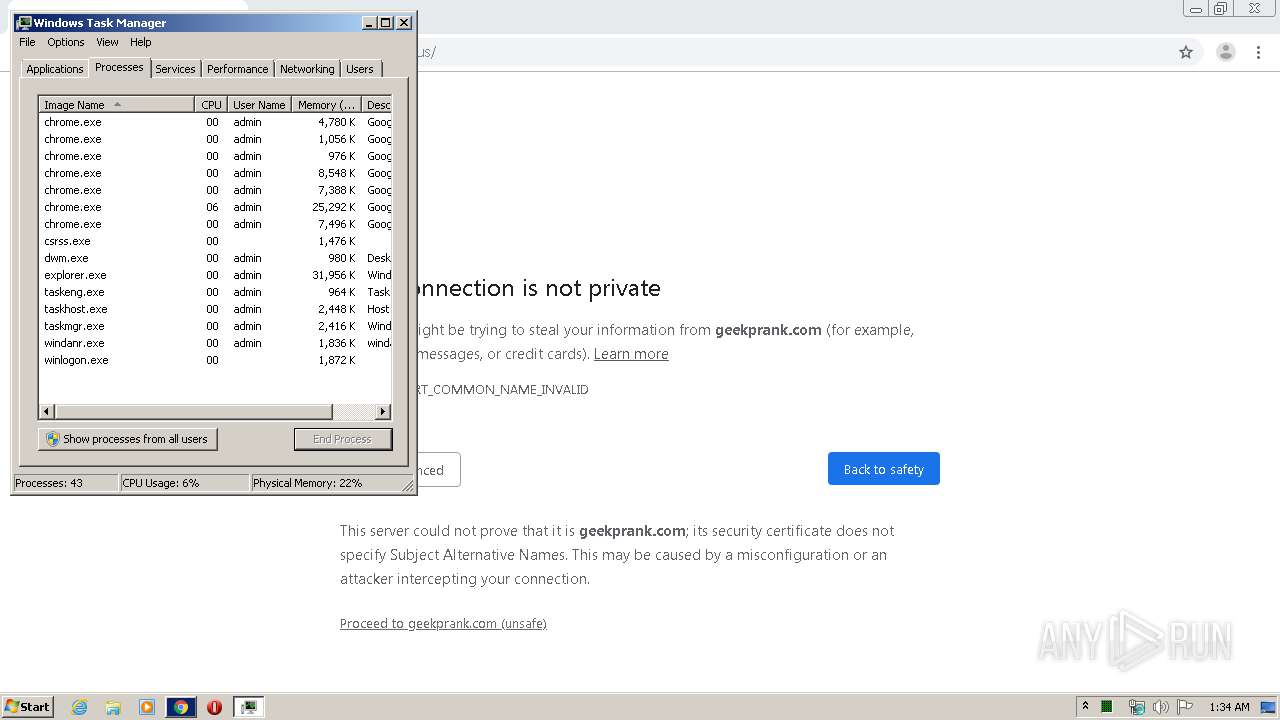Viewport: 1280px width, 720px height.
Task: Switch to the Networking tab
Action: pyautogui.click(x=307, y=69)
